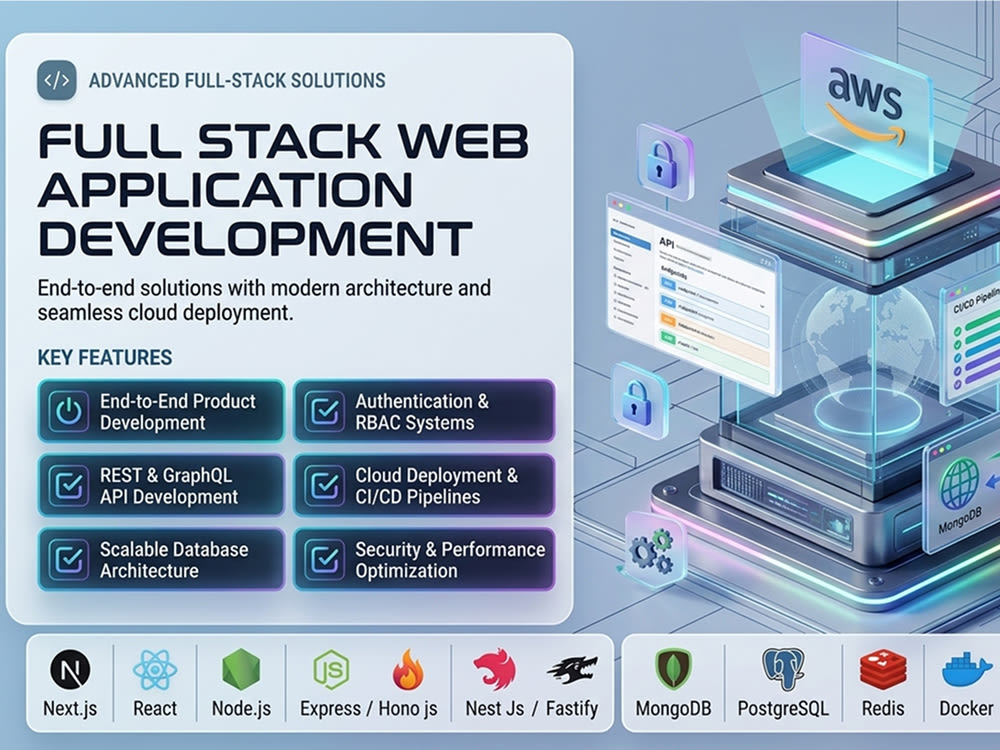Click the Cloud Deployment & CI/CD Pipelines card text
This screenshot has height=750, width=1000.
point(436,485)
